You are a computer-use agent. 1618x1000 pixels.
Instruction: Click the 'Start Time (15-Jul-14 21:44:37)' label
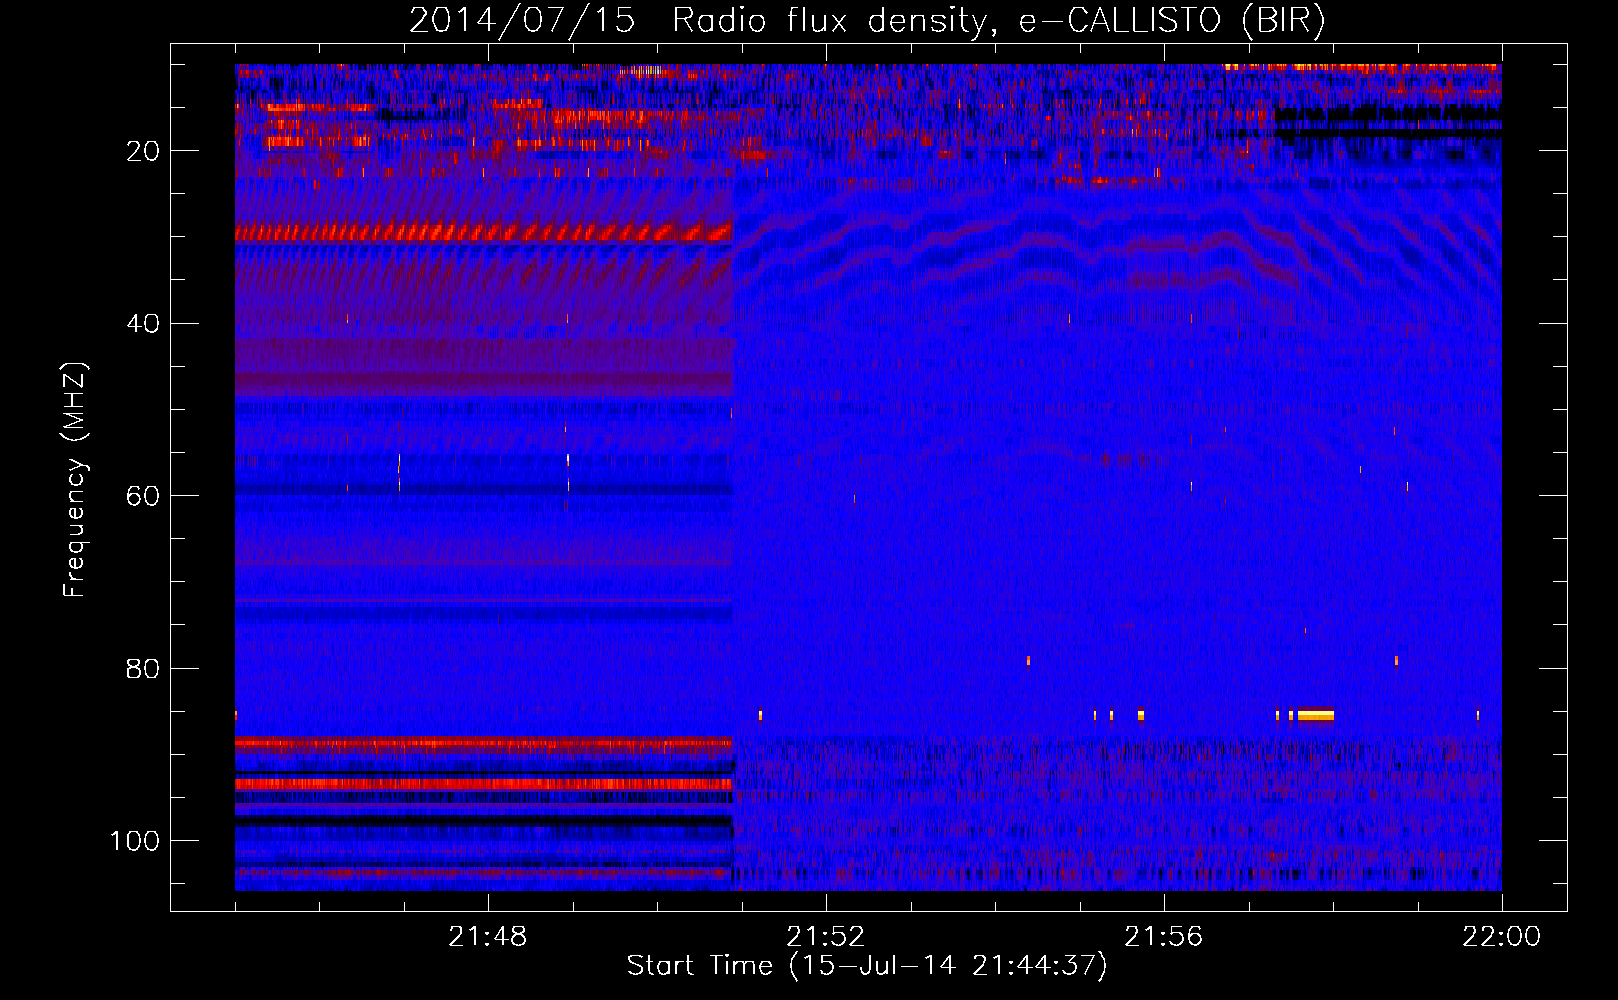click(867, 966)
